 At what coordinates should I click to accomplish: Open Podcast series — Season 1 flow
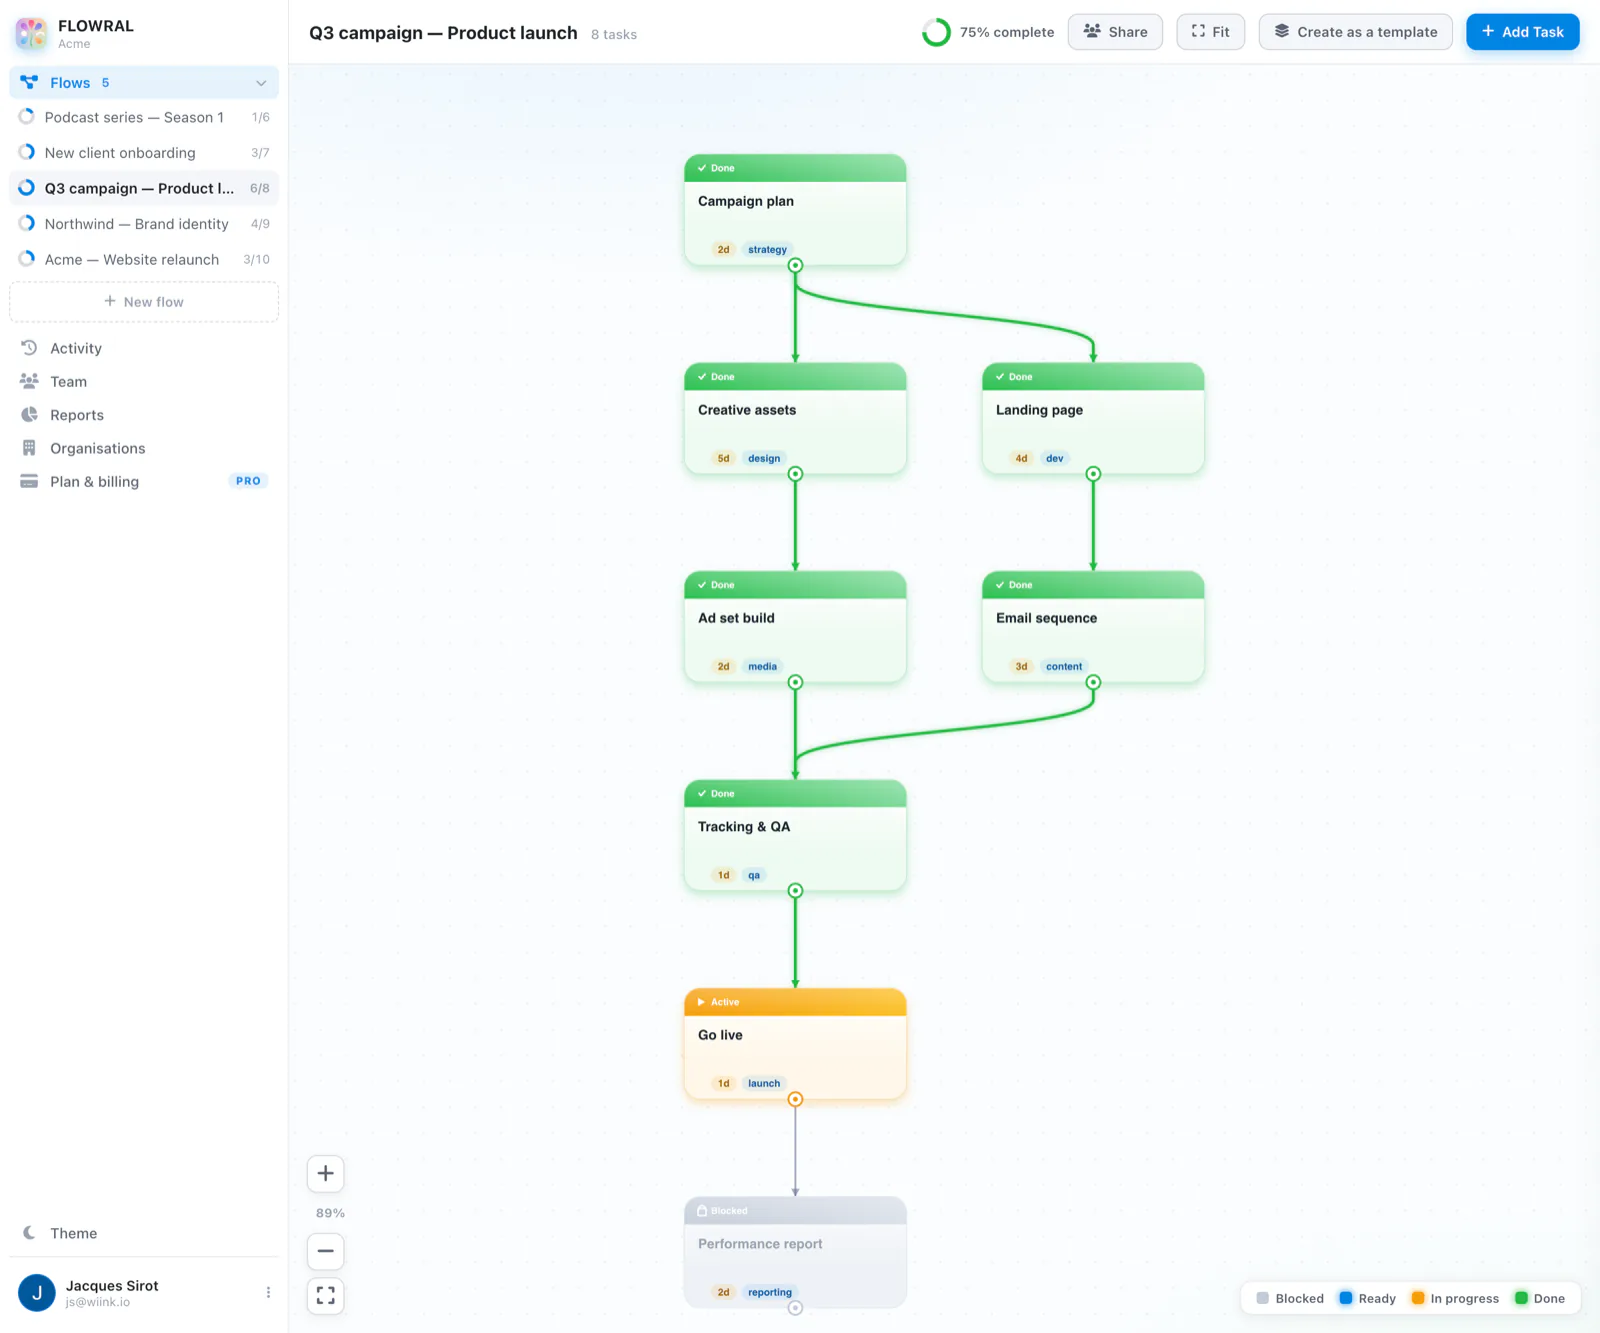tap(144, 117)
